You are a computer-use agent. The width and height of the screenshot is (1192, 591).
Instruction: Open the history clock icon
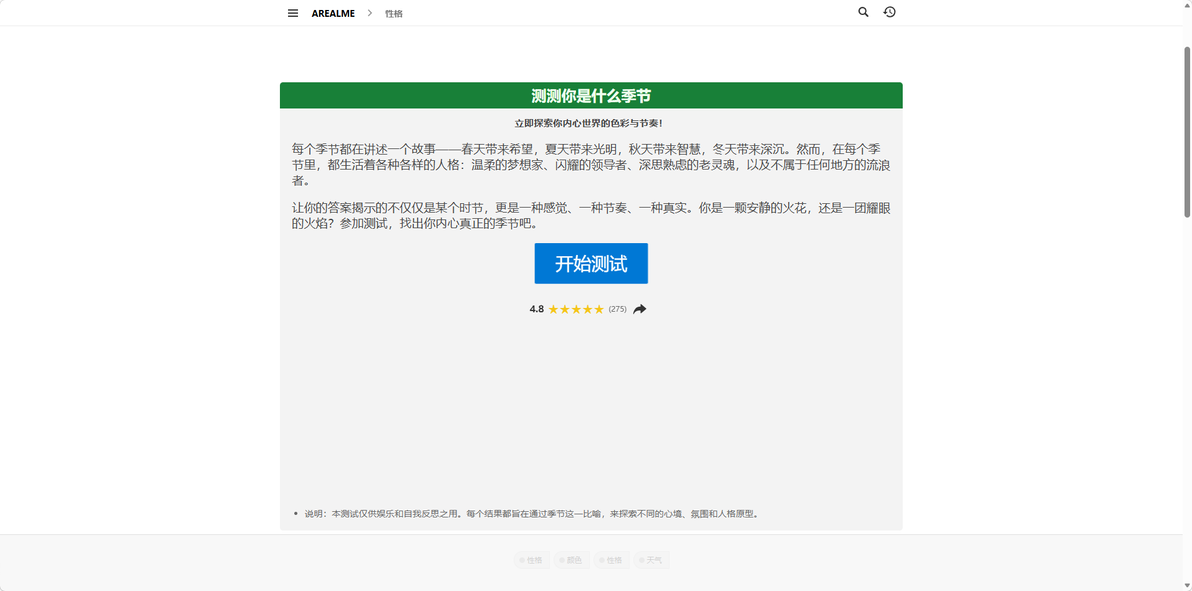tap(889, 12)
